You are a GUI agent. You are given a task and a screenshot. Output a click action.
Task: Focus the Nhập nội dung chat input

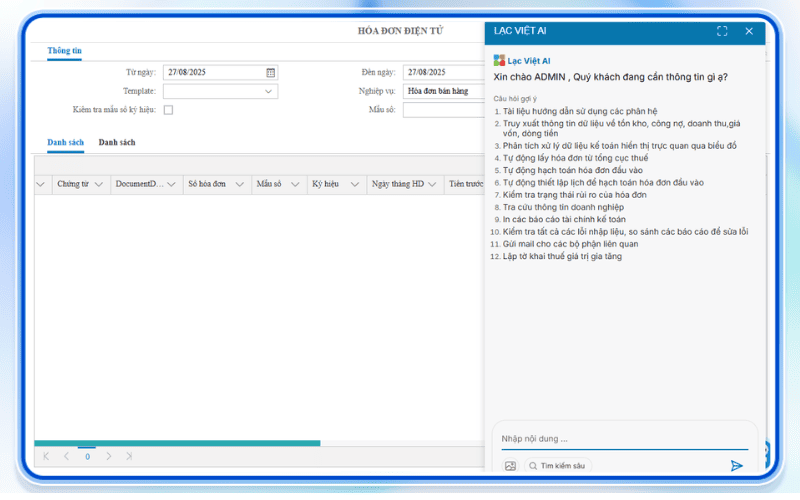[x=624, y=439]
